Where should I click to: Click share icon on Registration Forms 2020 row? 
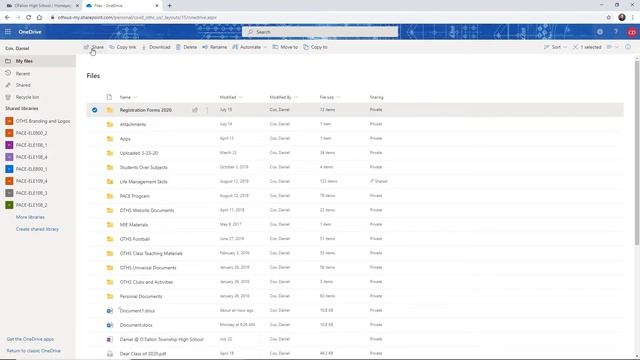point(195,110)
